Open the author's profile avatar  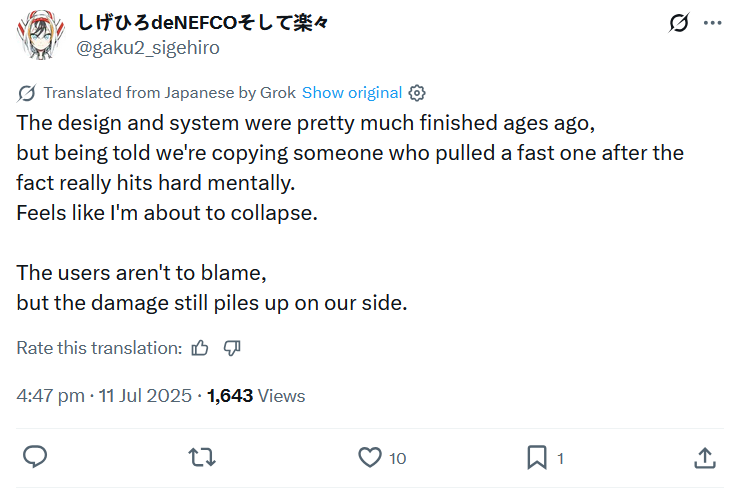point(39,35)
